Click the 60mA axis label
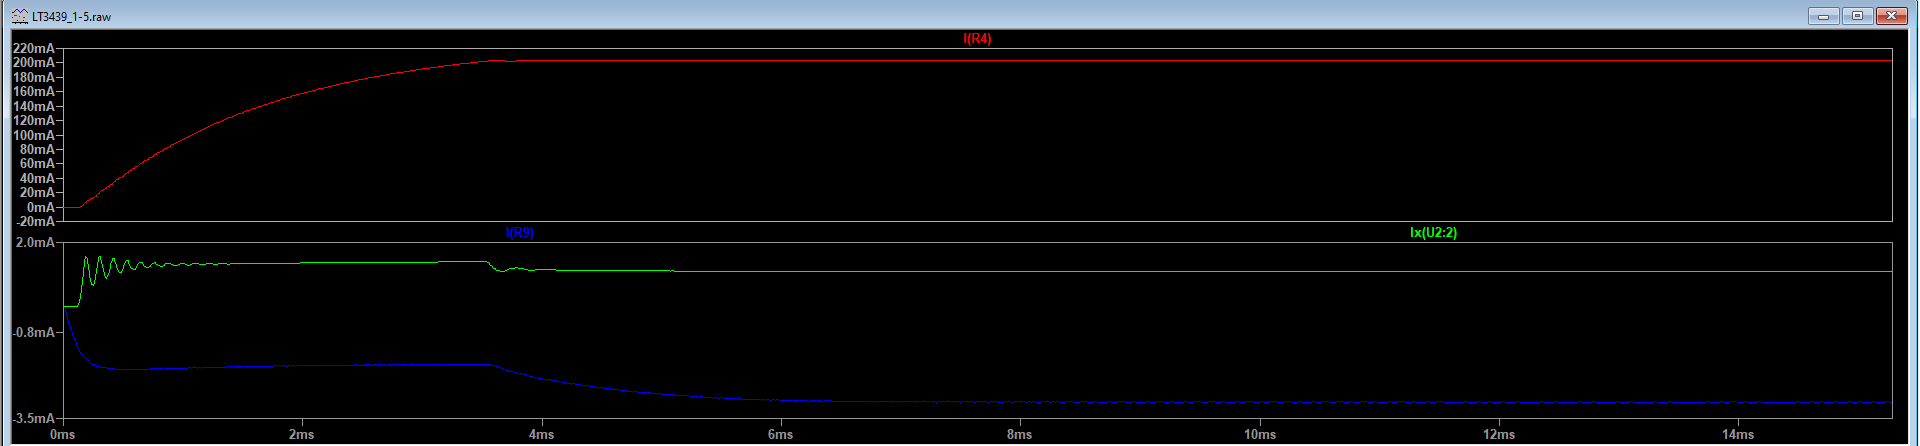Viewport: 1920px width, 446px height. click(37, 163)
